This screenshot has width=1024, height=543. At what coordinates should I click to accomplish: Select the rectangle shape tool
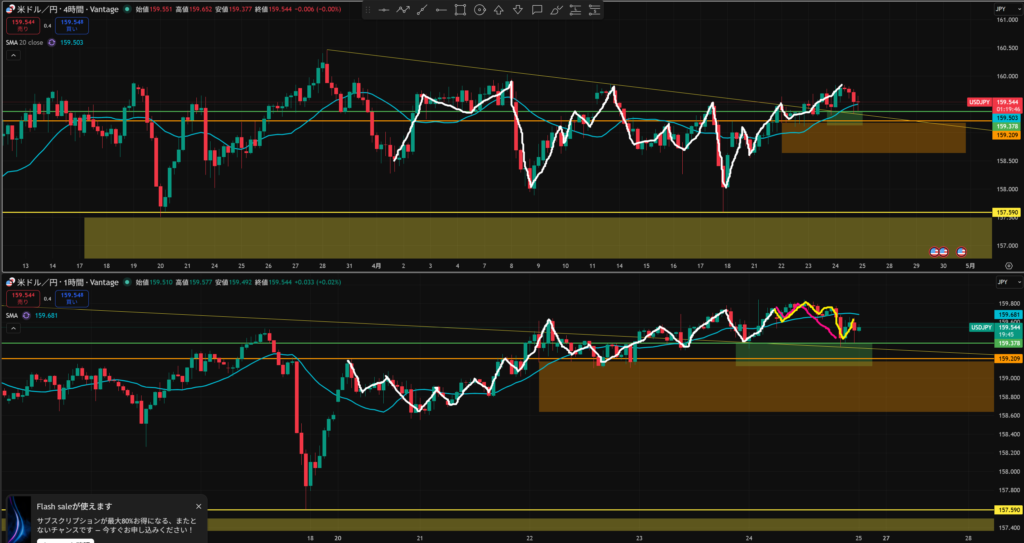click(x=460, y=10)
